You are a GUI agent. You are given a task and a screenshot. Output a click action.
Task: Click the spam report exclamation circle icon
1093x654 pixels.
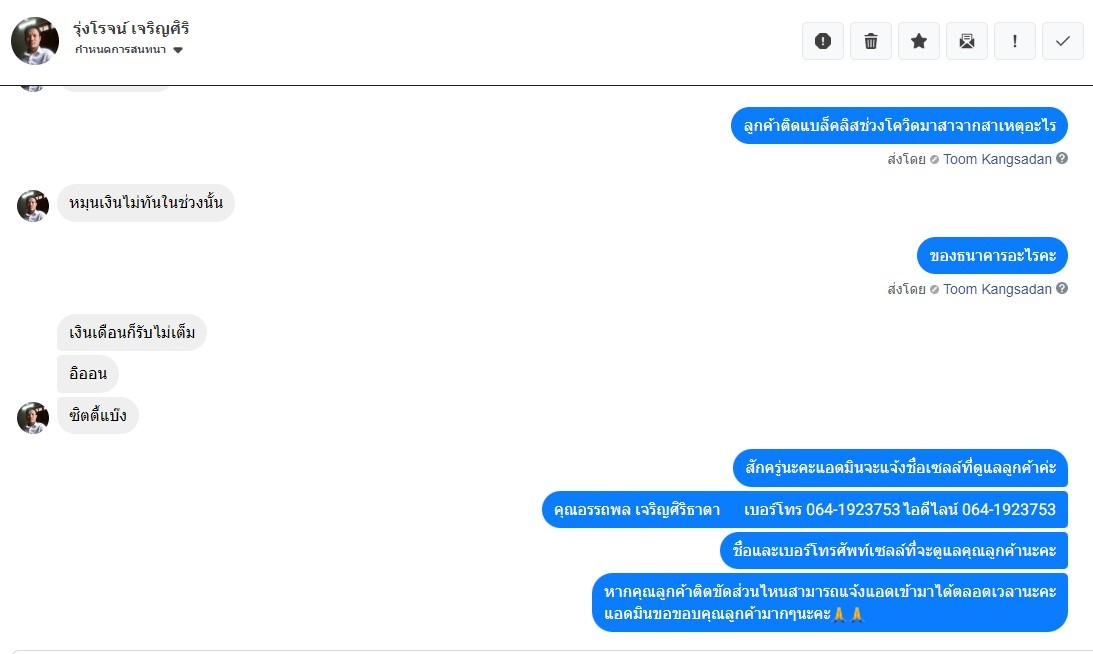[823, 41]
